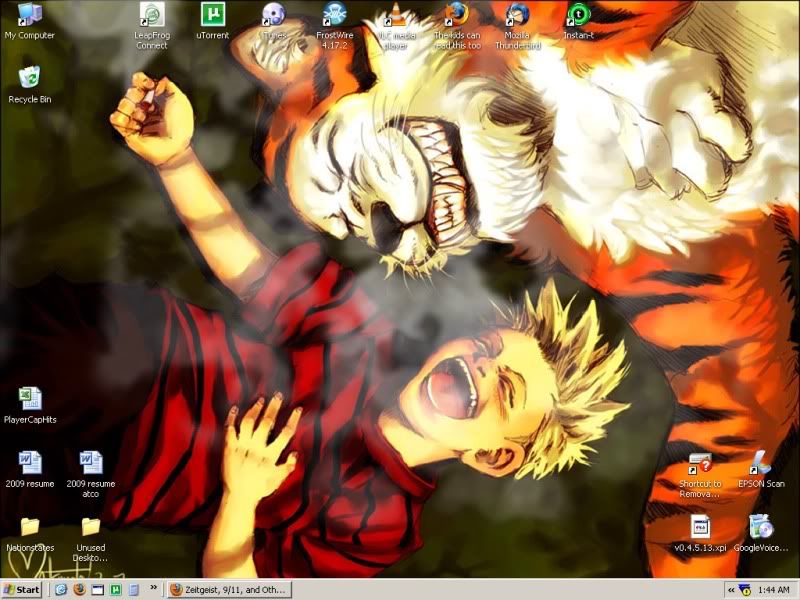This screenshot has width=800, height=600.
Task: Select the GoogleVoice installer icon
Action: coord(761,534)
